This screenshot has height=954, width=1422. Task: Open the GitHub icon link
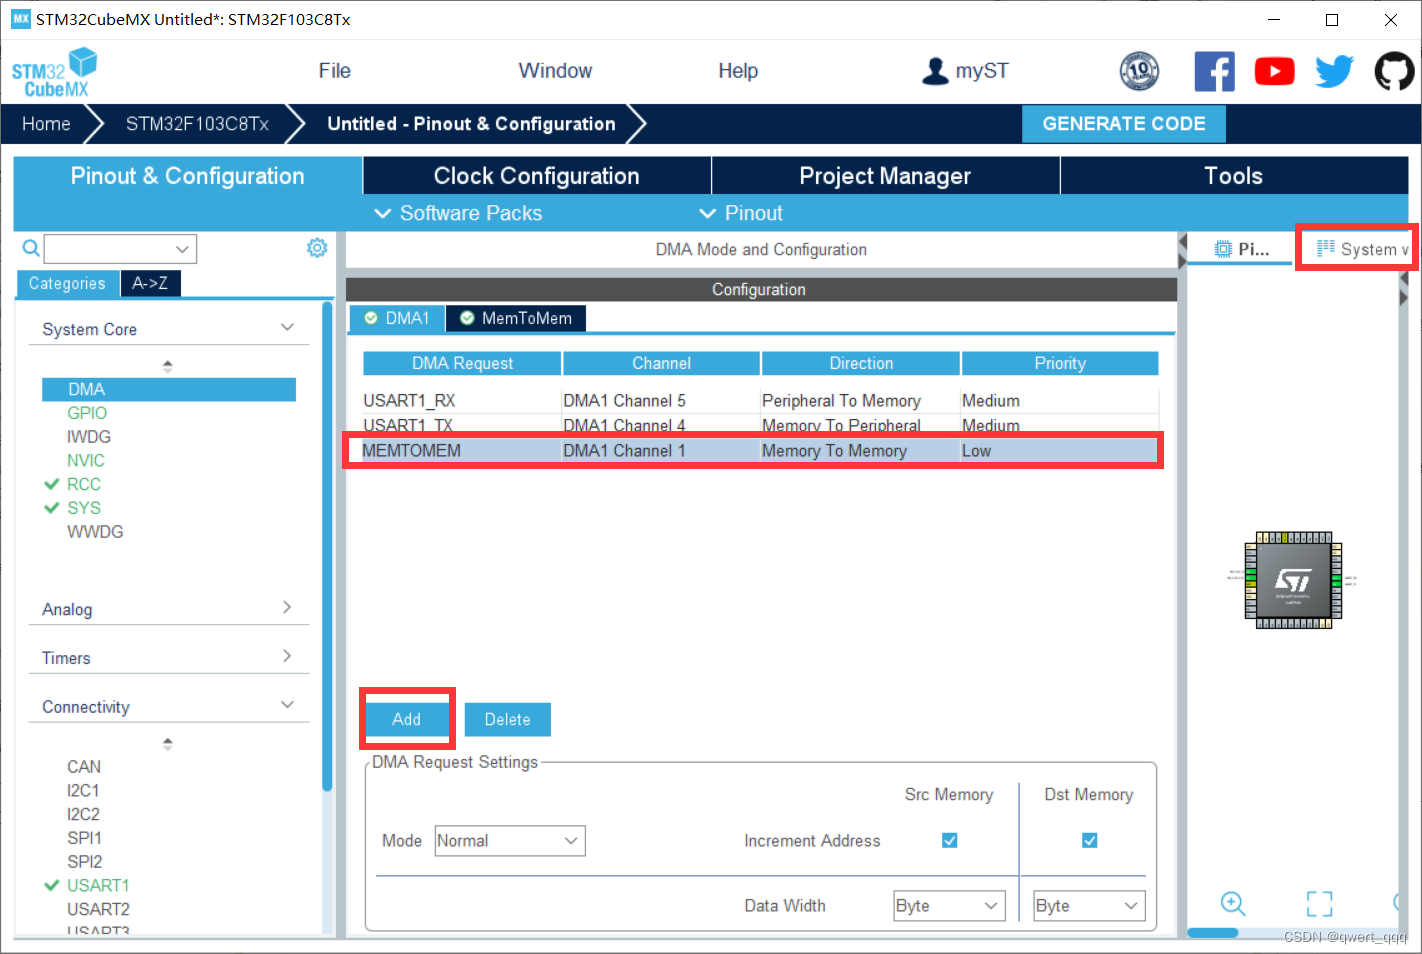click(x=1394, y=71)
